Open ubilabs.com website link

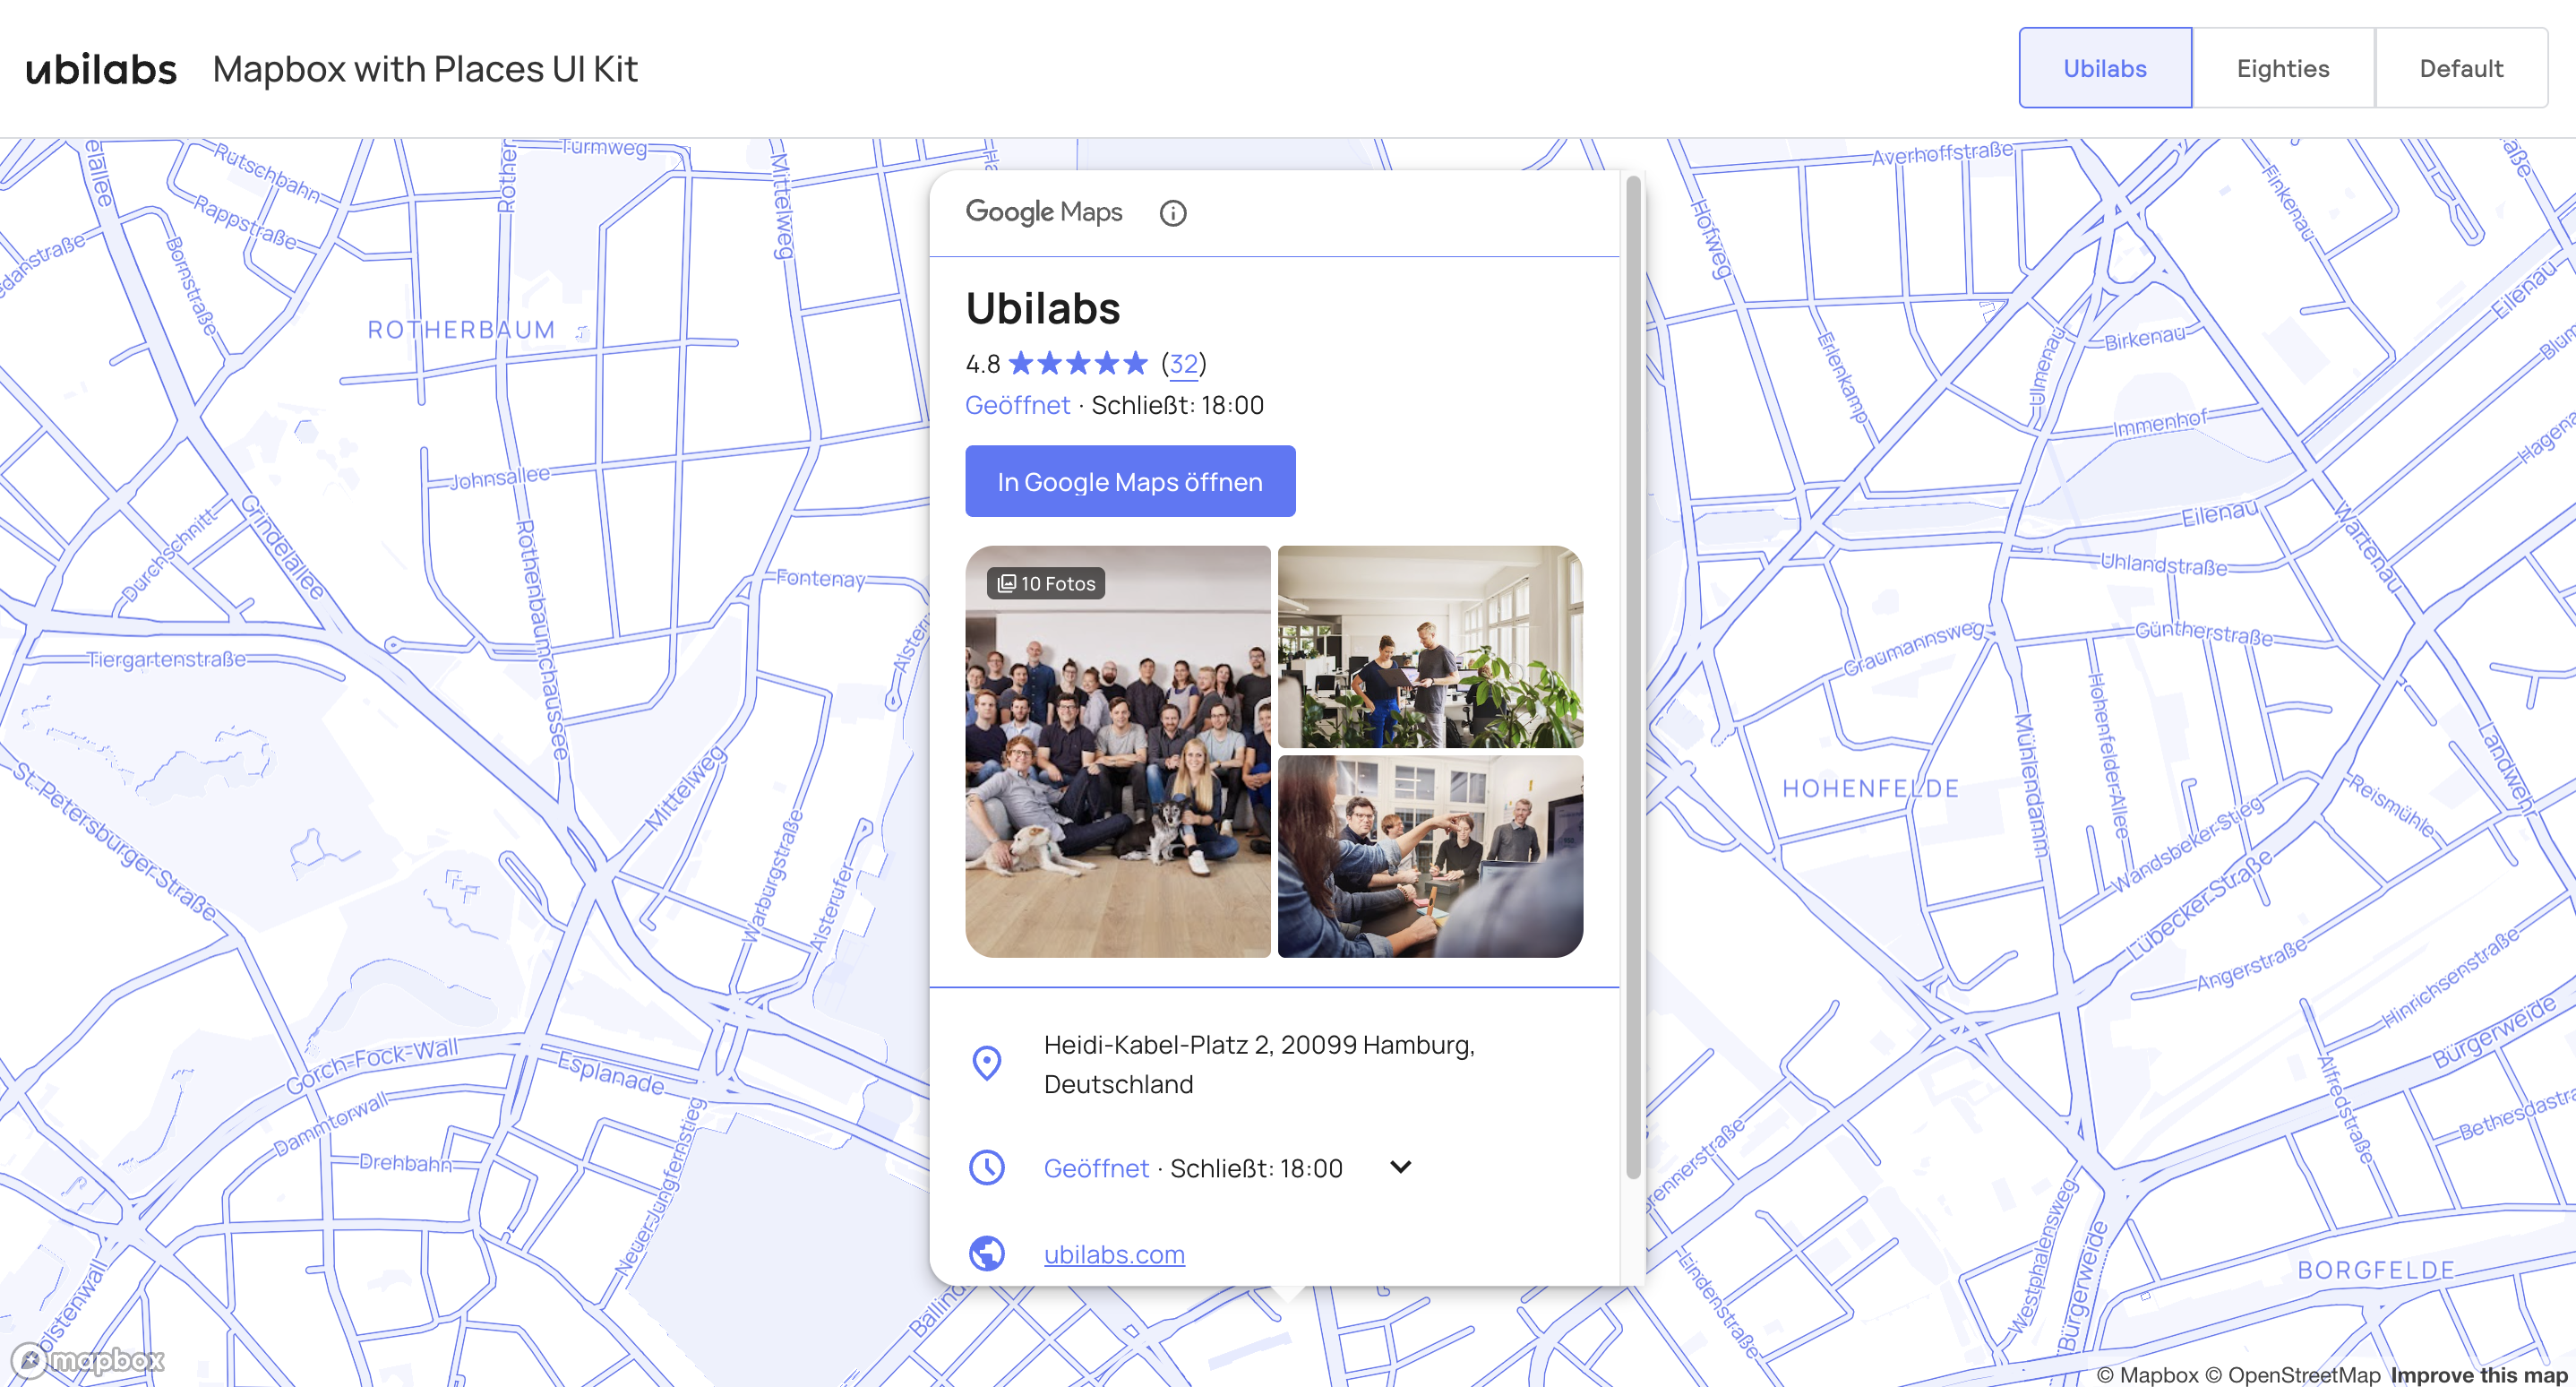click(x=1114, y=1254)
